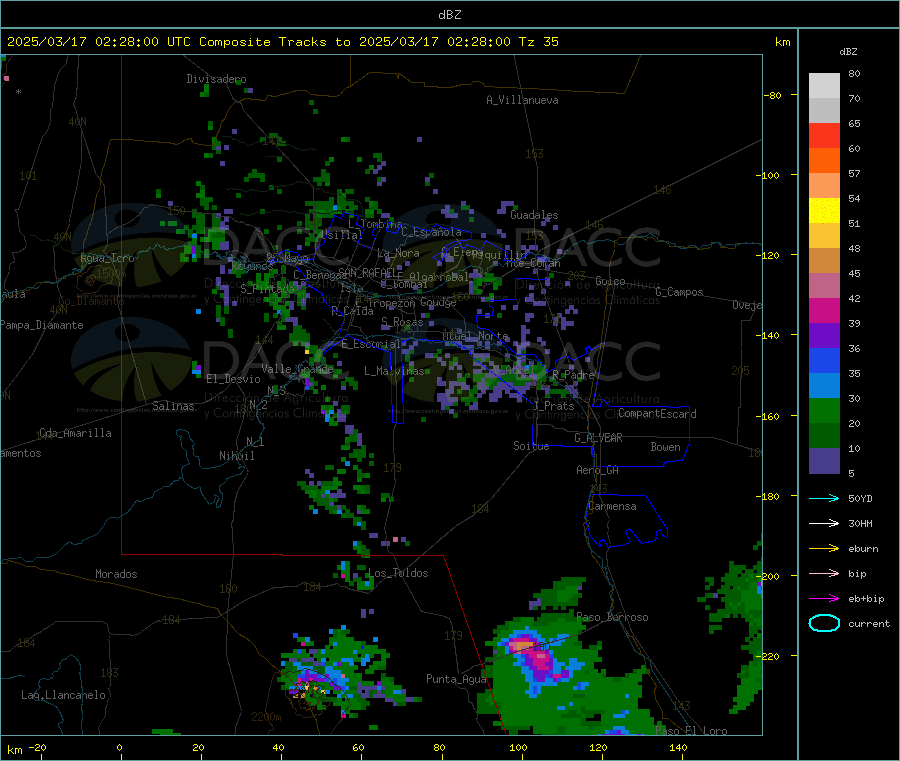Image resolution: width=900 pixels, height=761 pixels.
Task: Click the '100' tick on horizontal km axis
Action: (x=518, y=747)
